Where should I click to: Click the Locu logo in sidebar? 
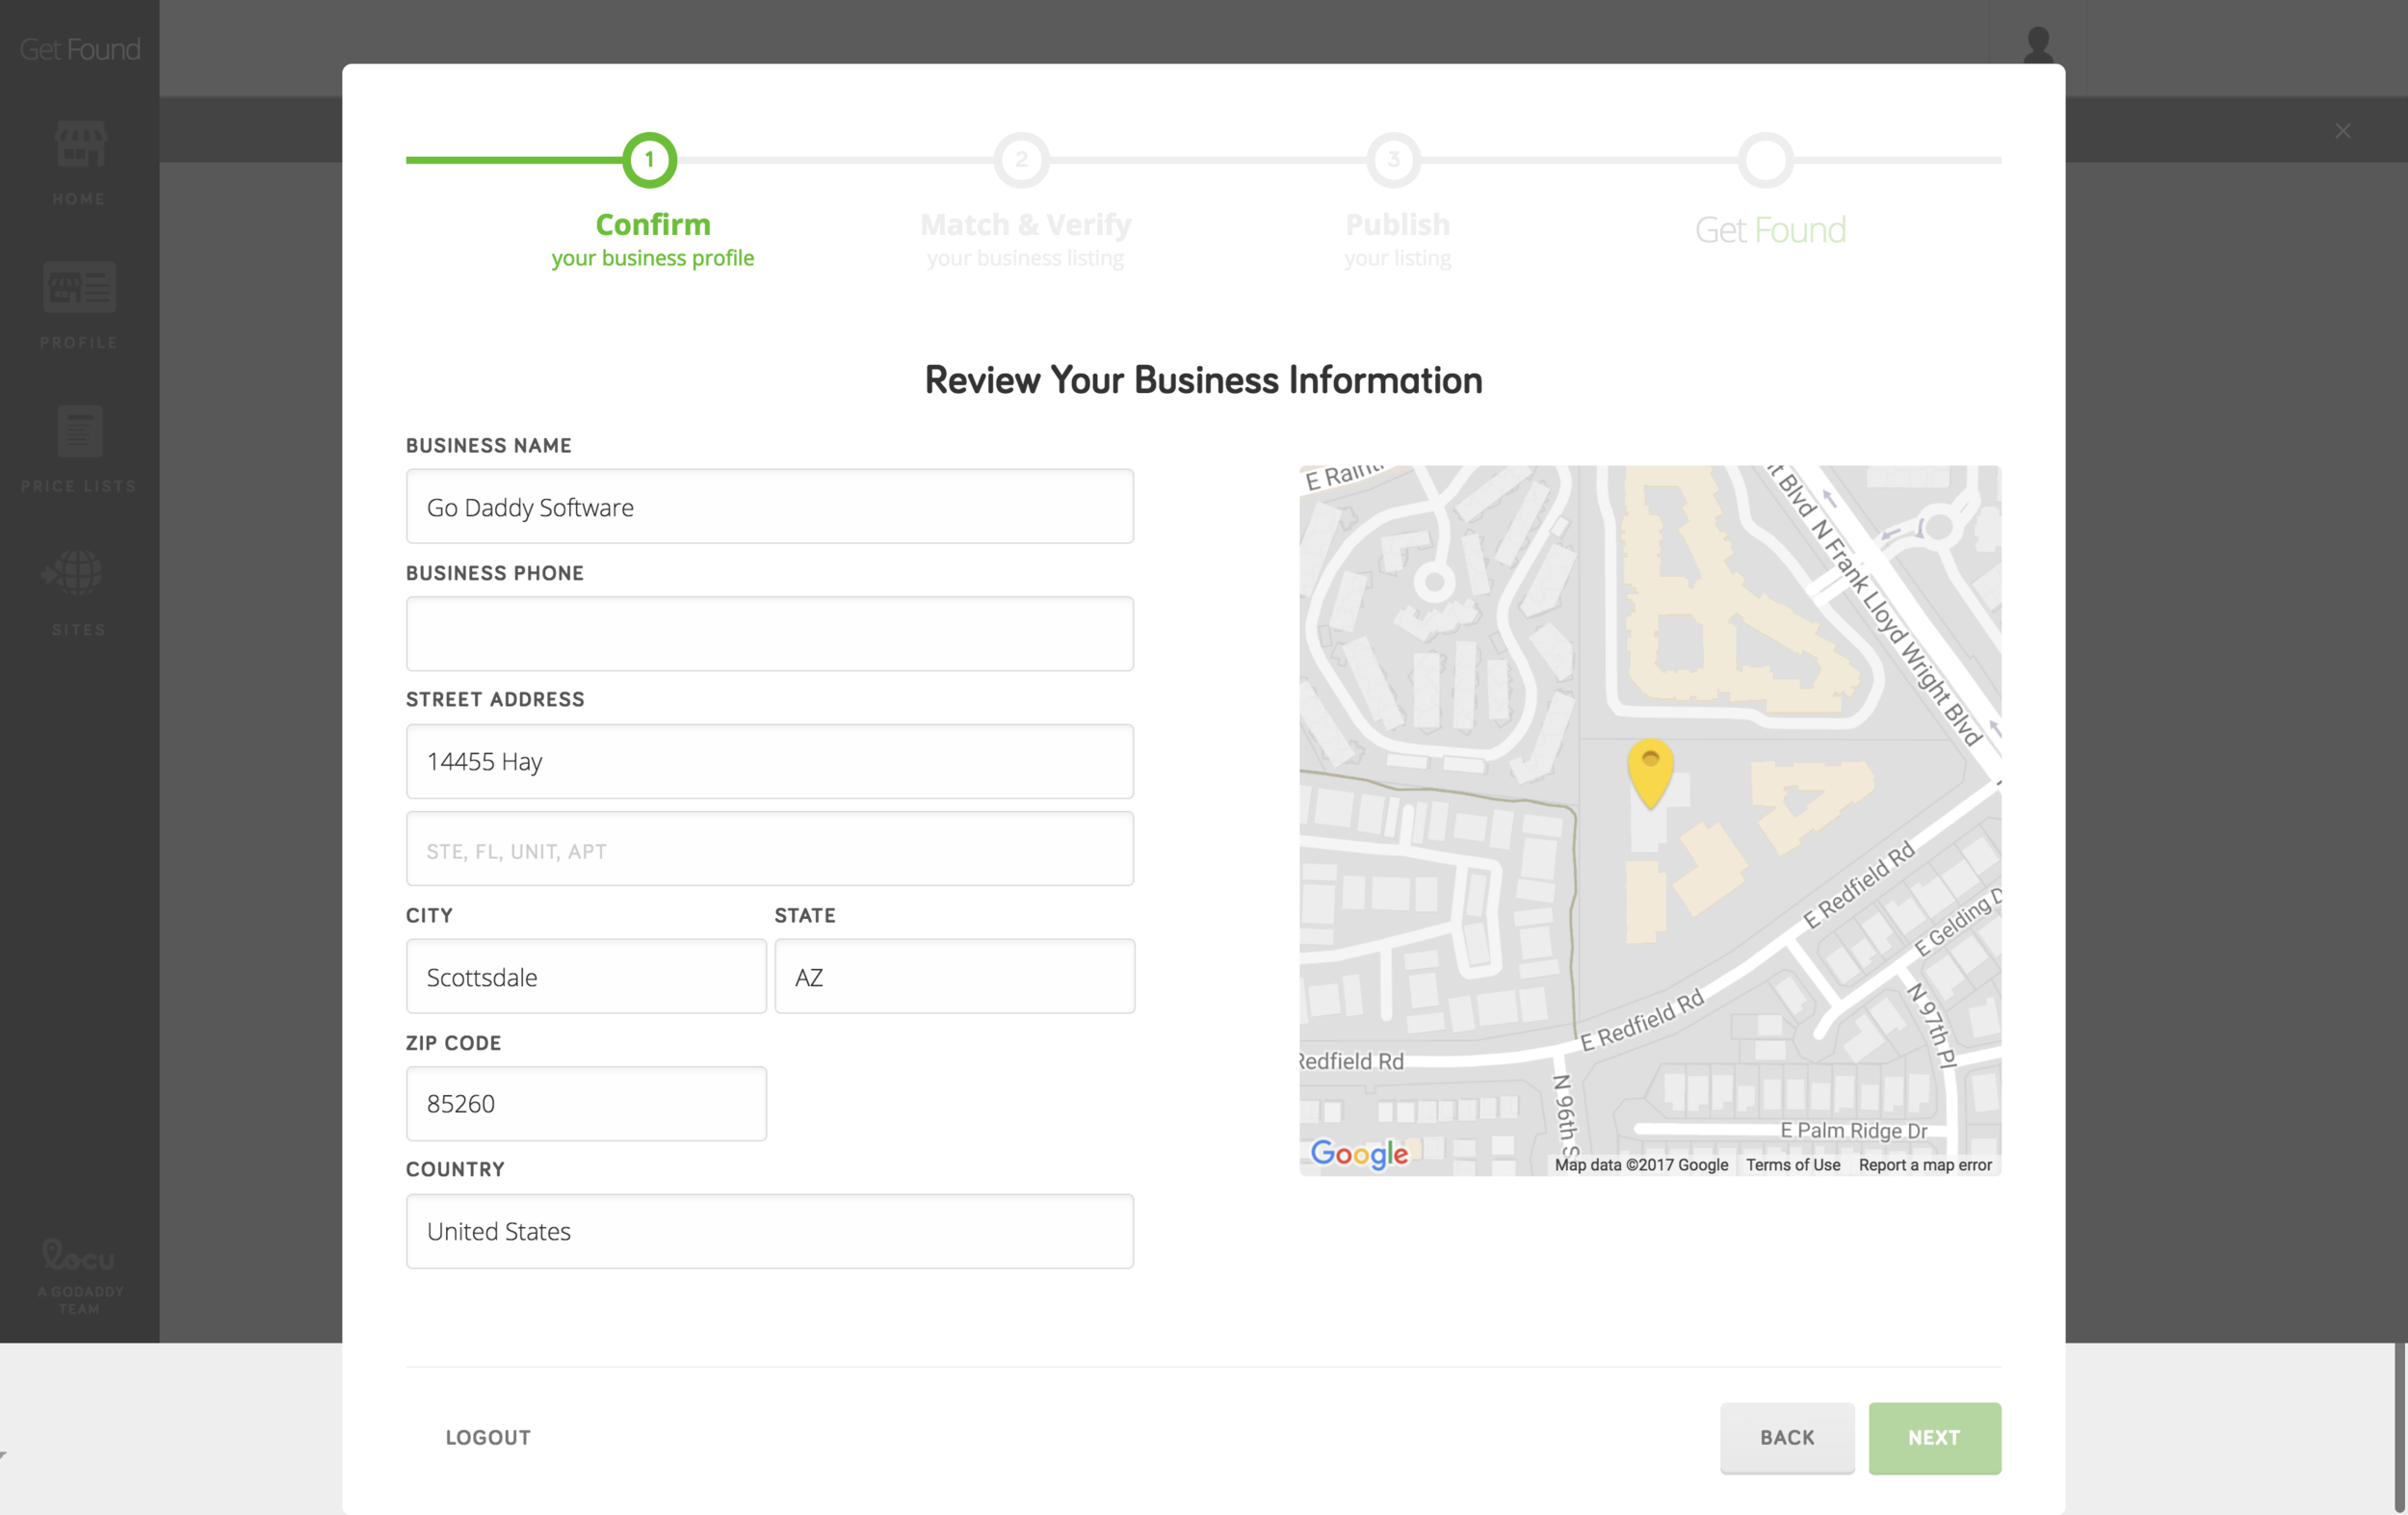(78, 1256)
